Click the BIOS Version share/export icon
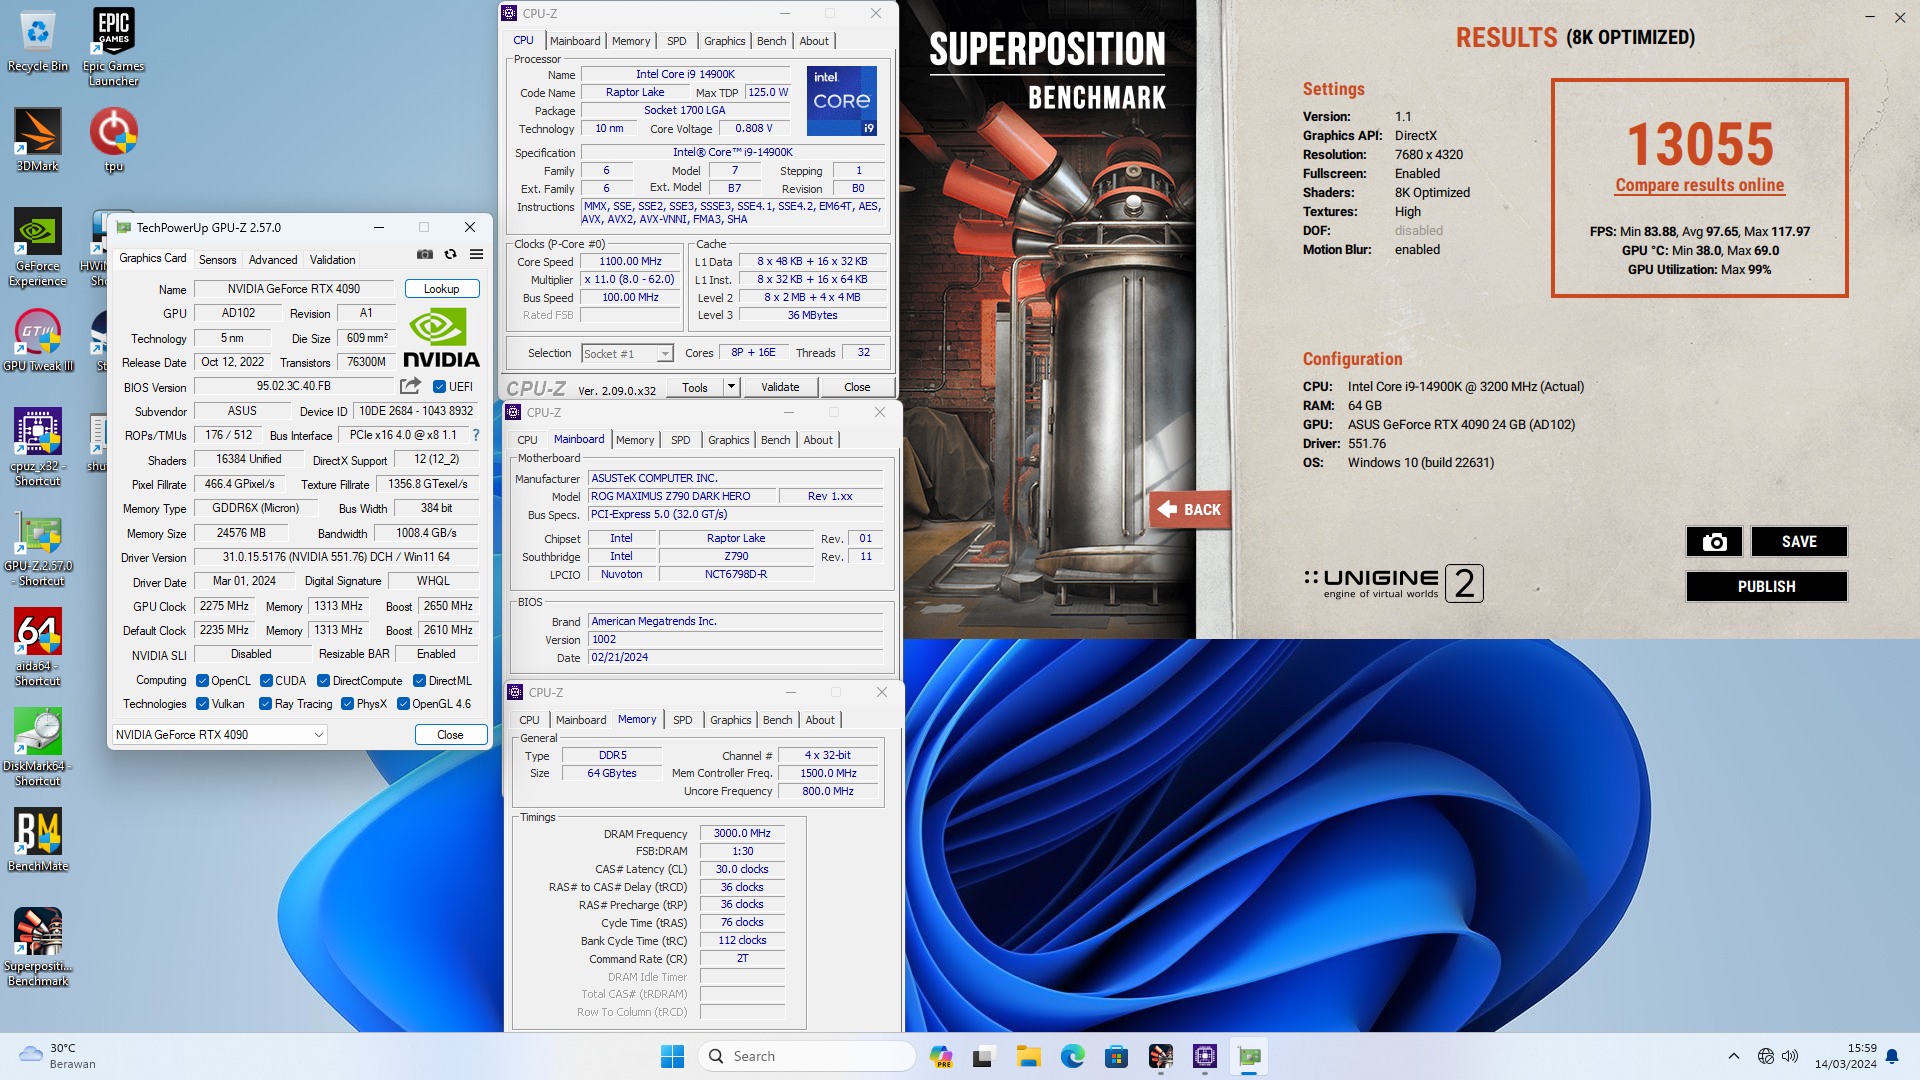 [410, 386]
